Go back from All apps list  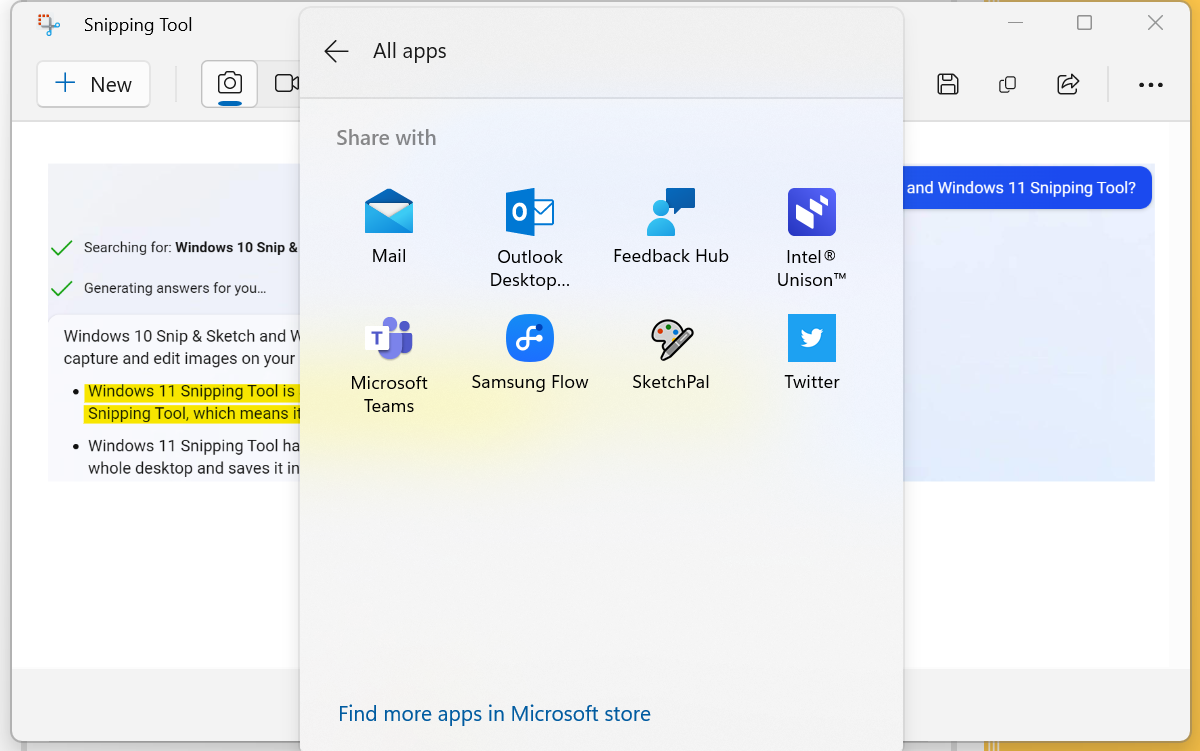coord(337,52)
